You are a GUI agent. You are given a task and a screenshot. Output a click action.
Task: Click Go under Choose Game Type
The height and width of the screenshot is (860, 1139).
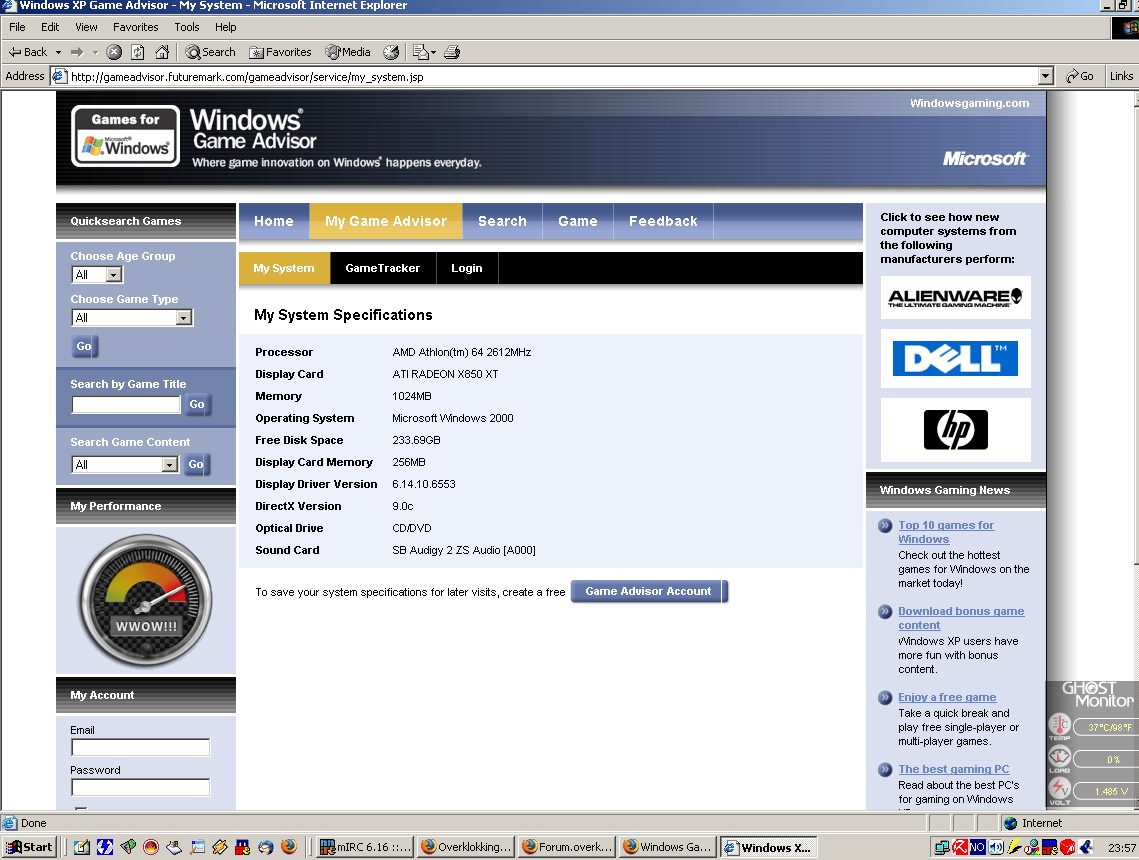pyautogui.click(x=84, y=346)
